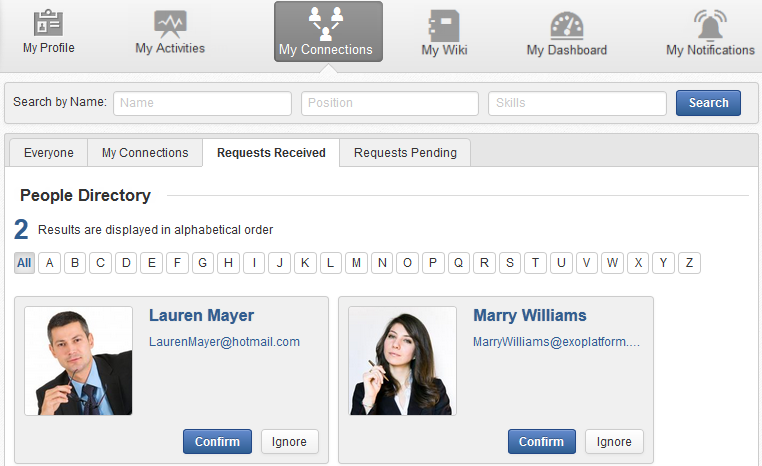Ignore Lauren Mayer's connection request
This screenshot has height=466, width=762.
pyautogui.click(x=290, y=442)
